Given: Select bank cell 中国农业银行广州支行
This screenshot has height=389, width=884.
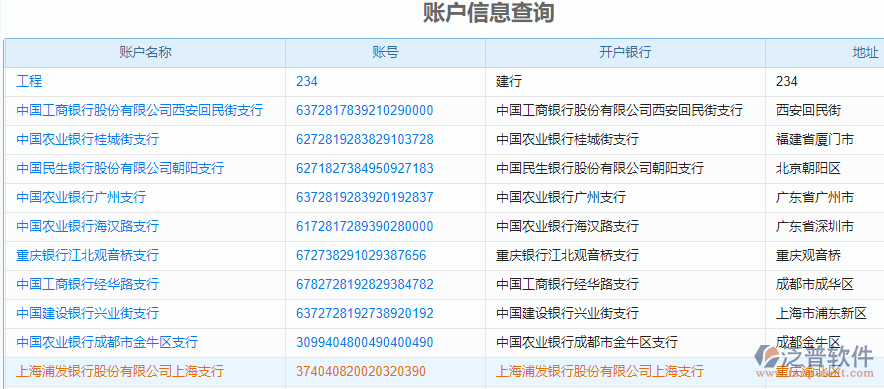Looking at the screenshot, I should (625, 197).
